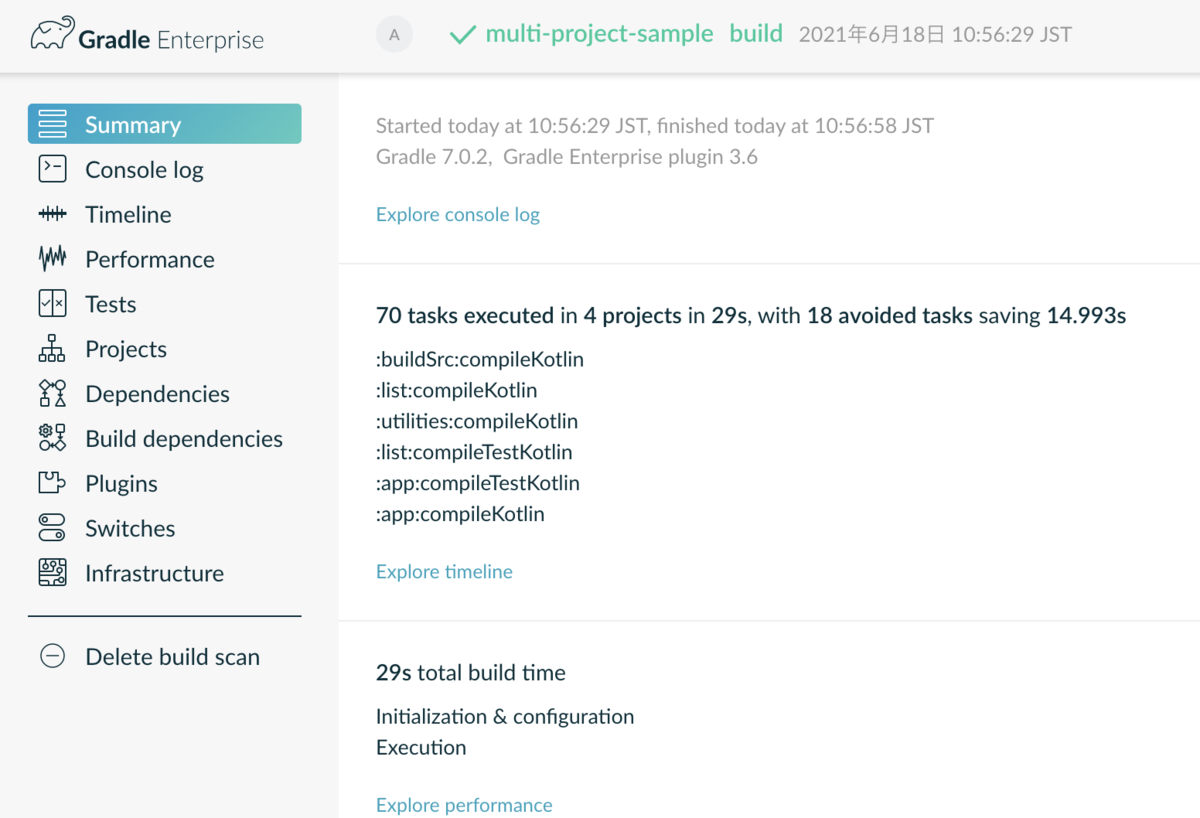This screenshot has height=818, width=1200.
Task: Click the multi-project-sample build title
Action: point(599,34)
